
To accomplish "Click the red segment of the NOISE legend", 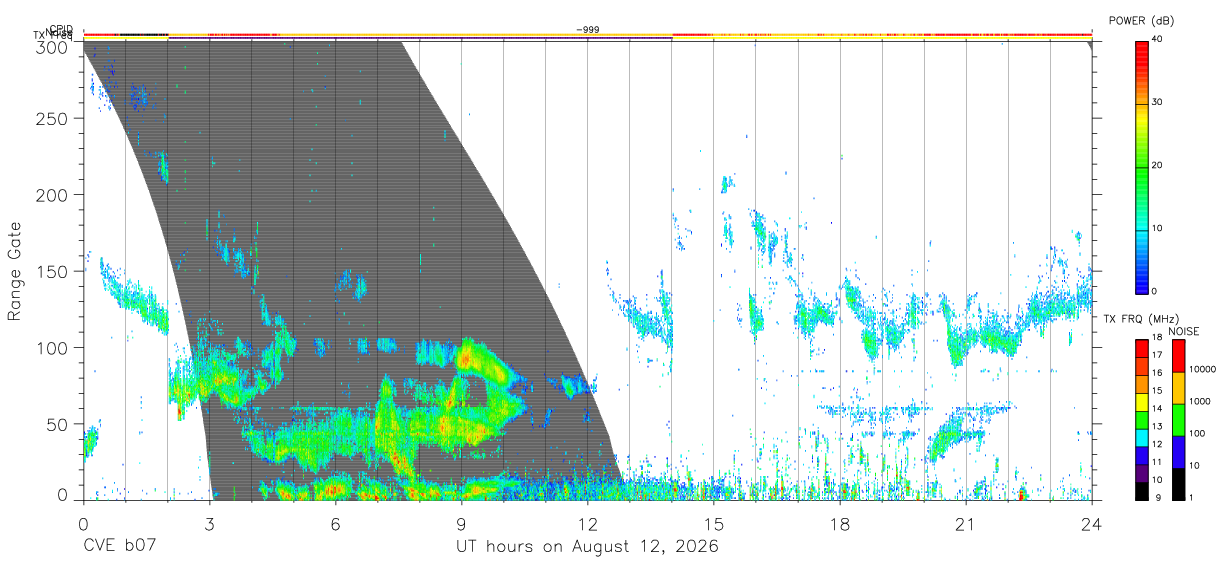I will (1178, 356).
